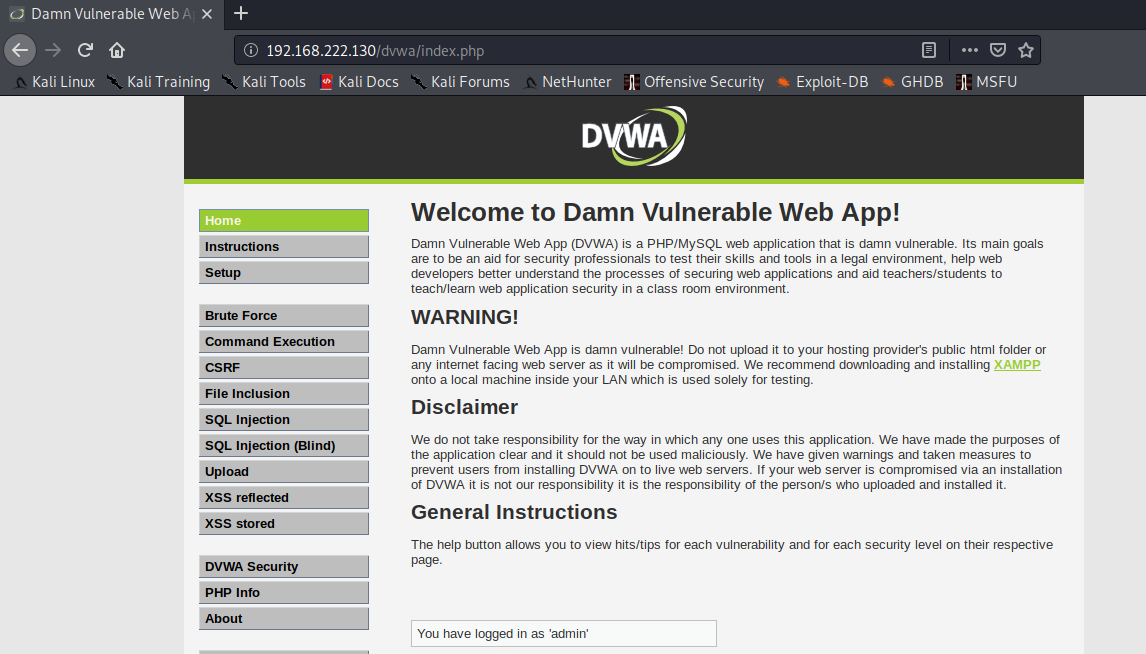Open Offensive Security bookmark
This screenshot has width=1146, height=654.
click(694, 82)
